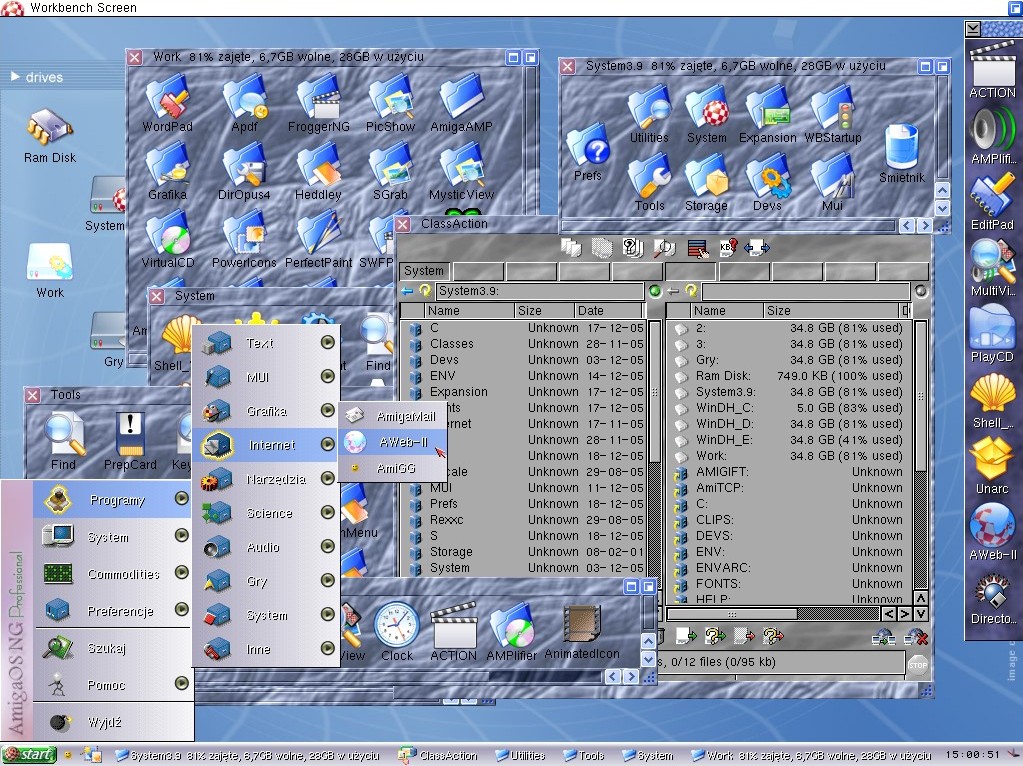This screenshot has height=766, width=1023.
Task: Open PrepCard in Tools window
Action: pyautogui.click(x=130, y=442)
